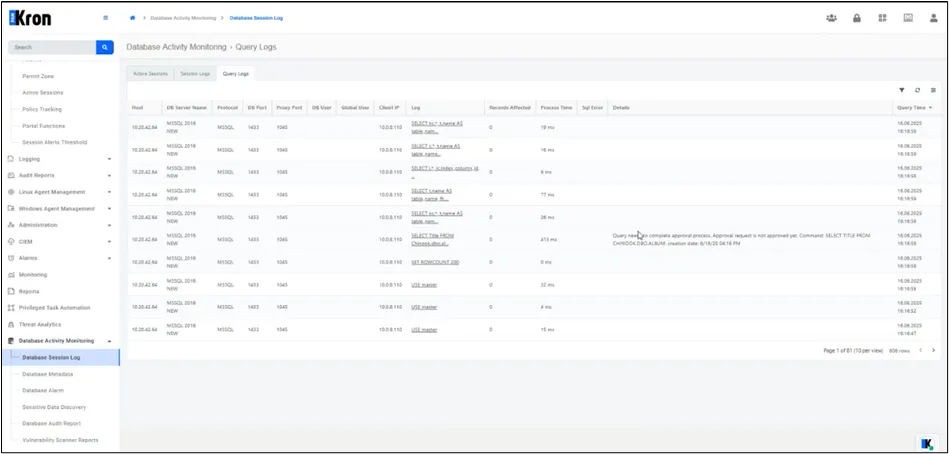Screen dimensions: 949x454
Task: Sort by the Process Time column header
Action: click(x=556, y=108)
